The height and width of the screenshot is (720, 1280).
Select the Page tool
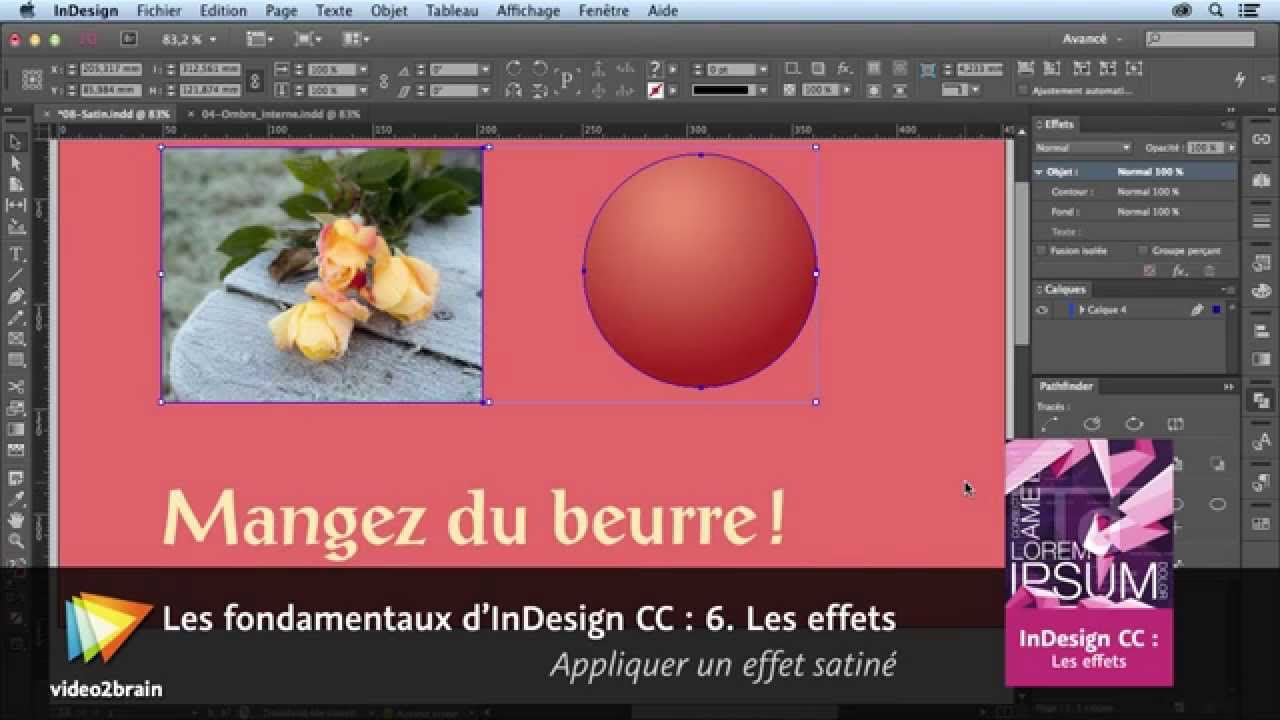point(16,184)
